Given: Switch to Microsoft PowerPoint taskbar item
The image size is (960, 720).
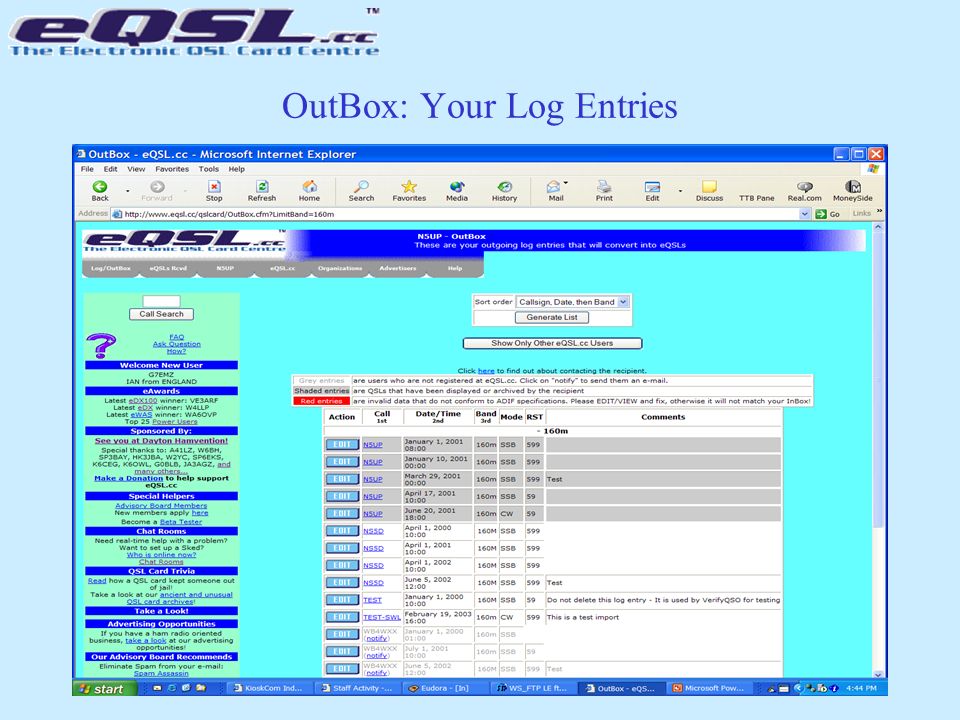Looking at the screenshot, I should pyautogui.click(x=709, y=688).
